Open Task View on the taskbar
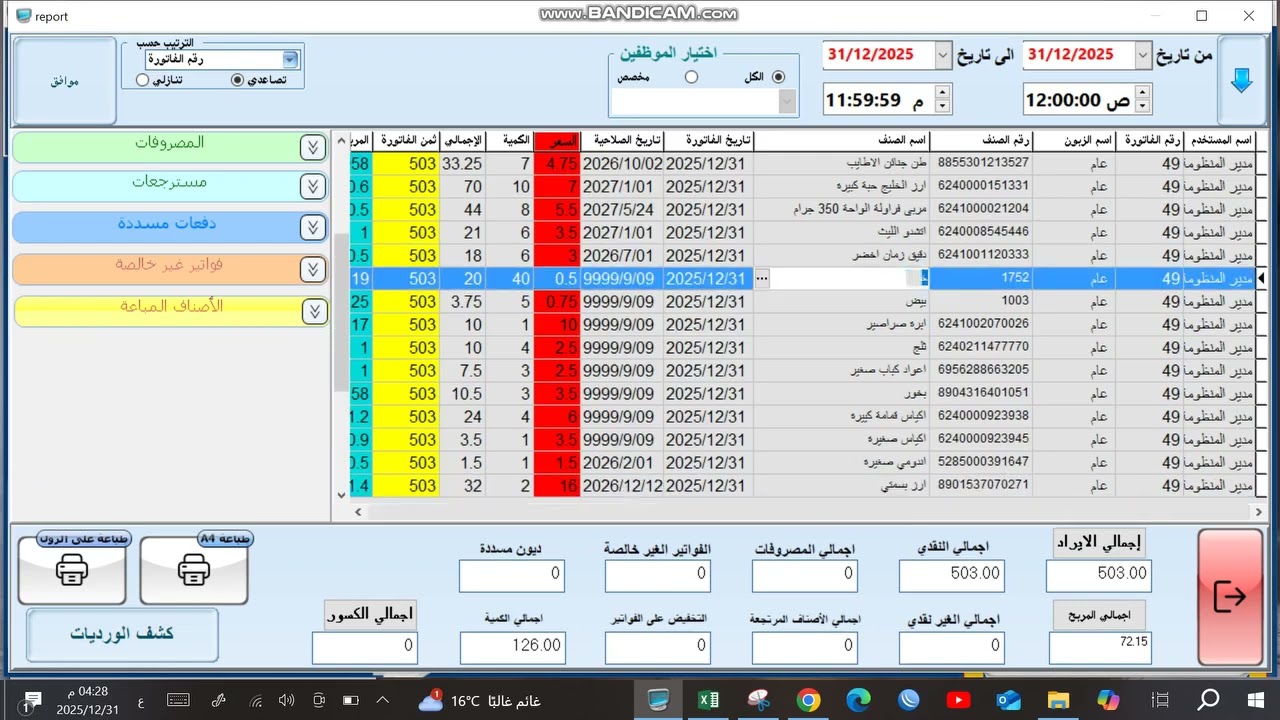The height and width of the screenshot is (720, 1280). point(1160,700)
